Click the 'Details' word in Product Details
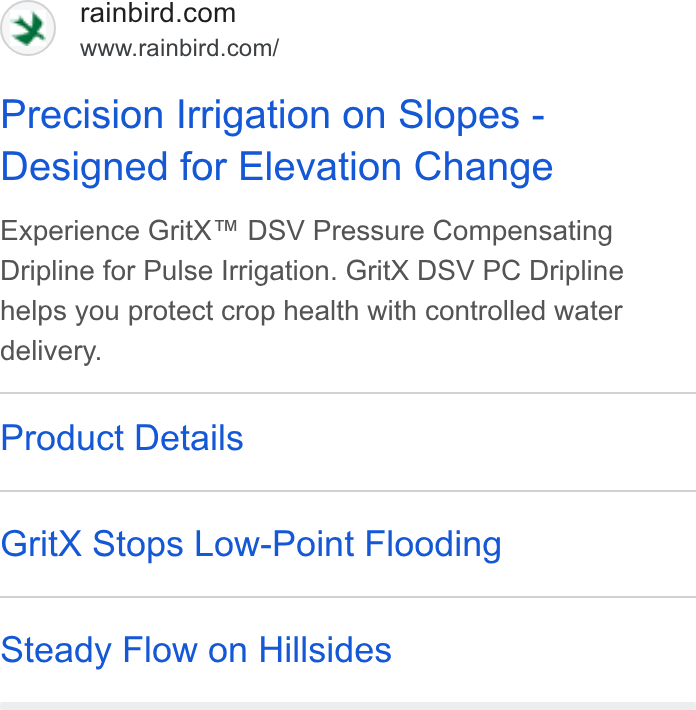 (189, 438)
